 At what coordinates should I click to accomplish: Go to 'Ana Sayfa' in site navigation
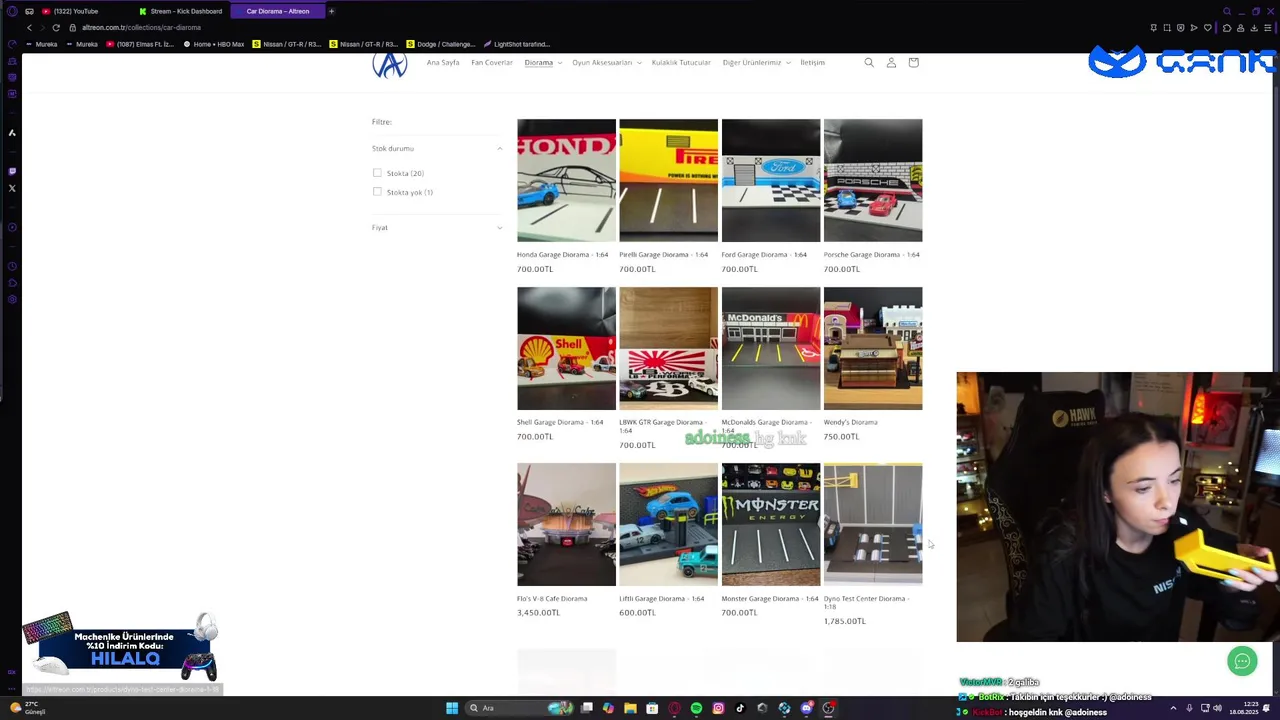[x=443, y=63]
